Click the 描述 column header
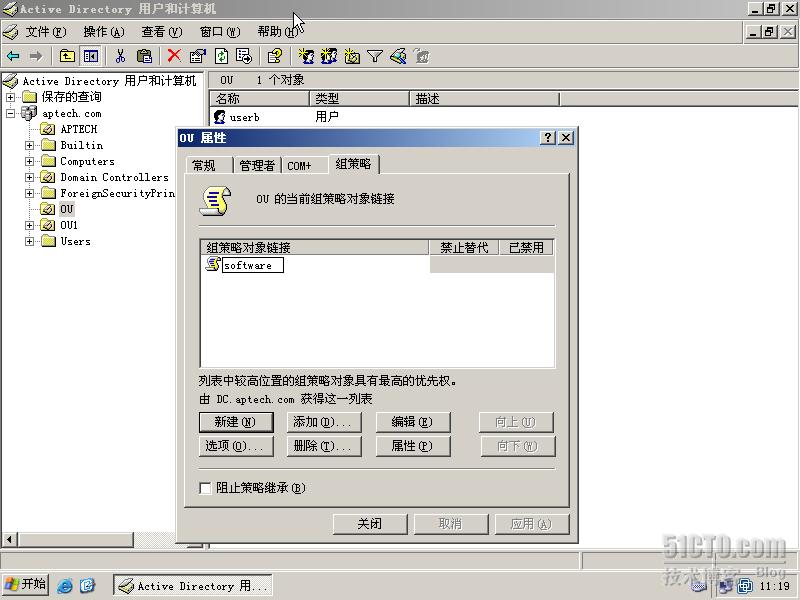 coord(484,98)
